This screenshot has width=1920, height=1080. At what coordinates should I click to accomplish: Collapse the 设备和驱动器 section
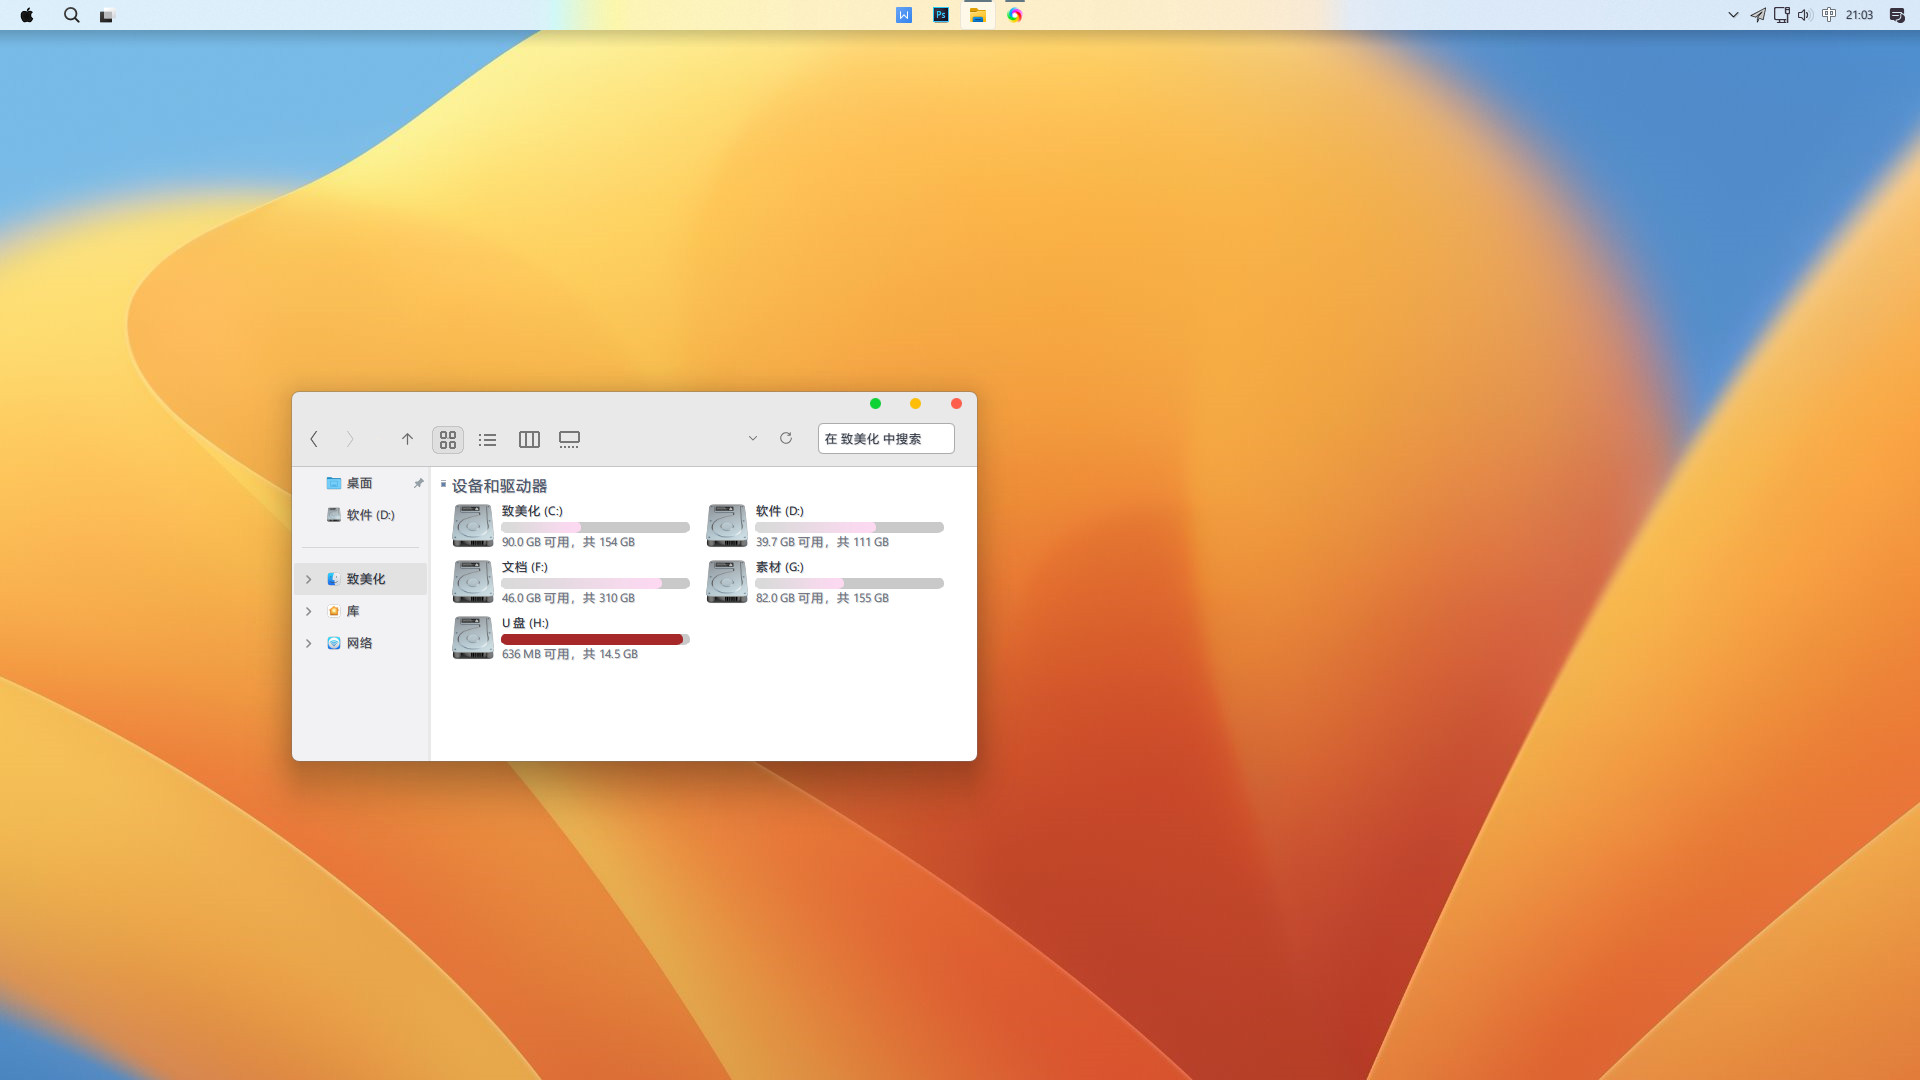coord(442,486)
